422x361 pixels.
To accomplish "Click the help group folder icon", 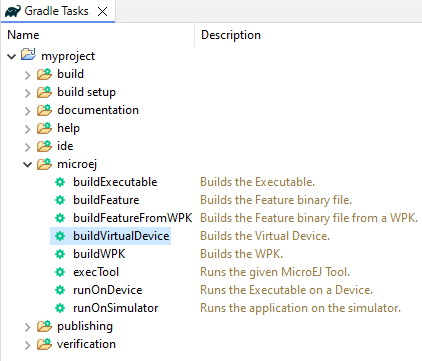I will 44,128.
